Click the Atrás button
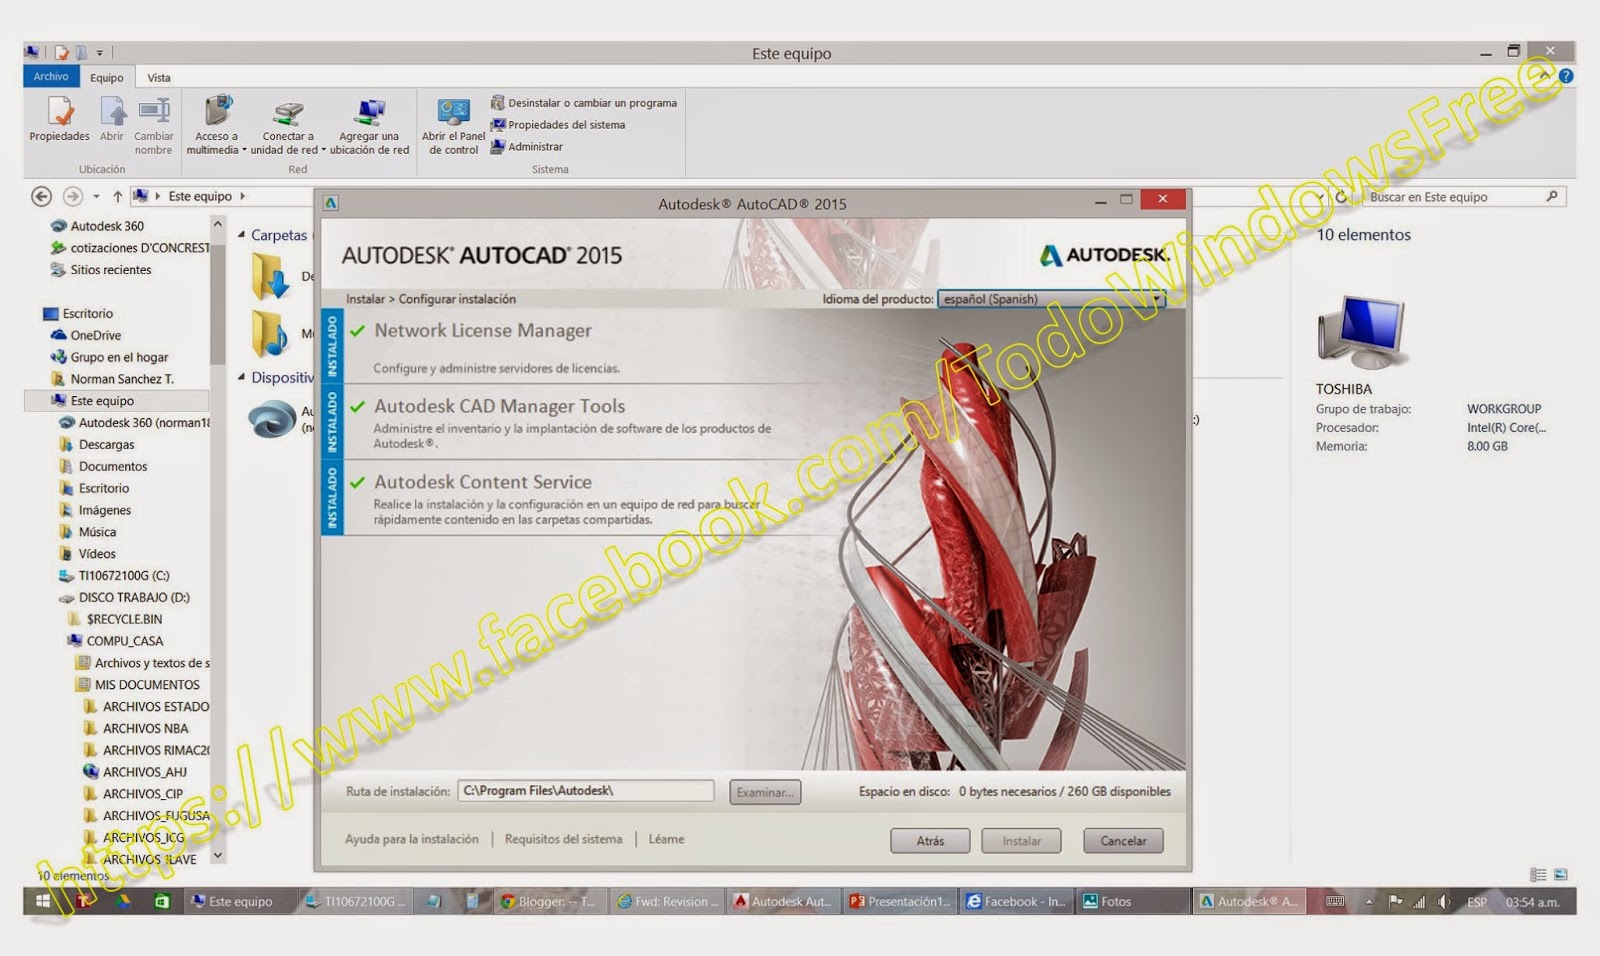The image size is (1600, 956). (930, 841)
